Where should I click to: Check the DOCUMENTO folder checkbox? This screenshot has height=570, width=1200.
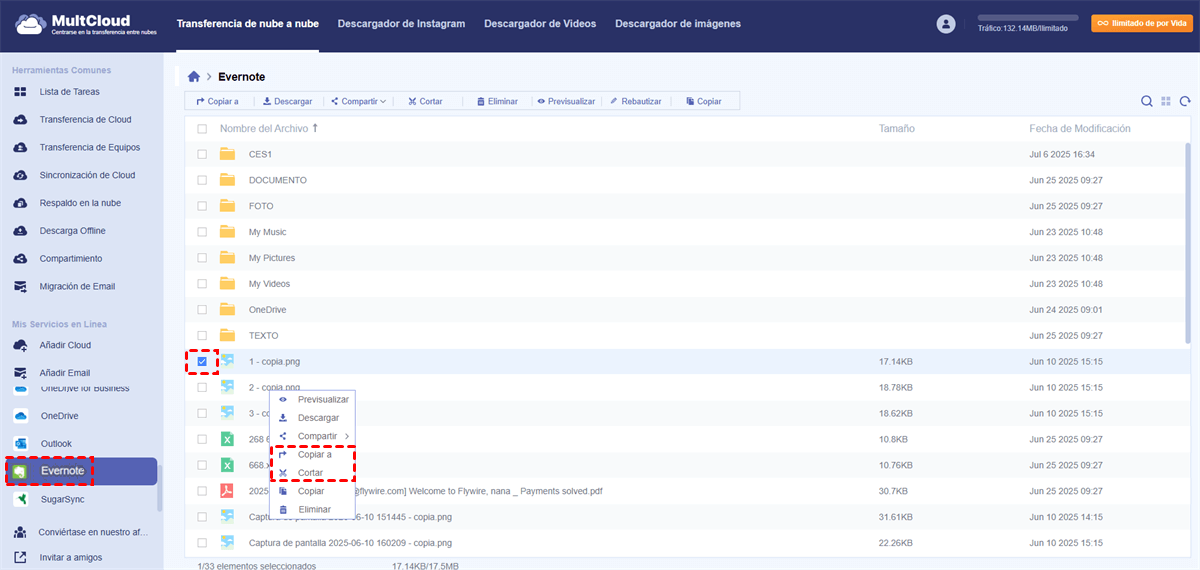click(x=202, y=180)
